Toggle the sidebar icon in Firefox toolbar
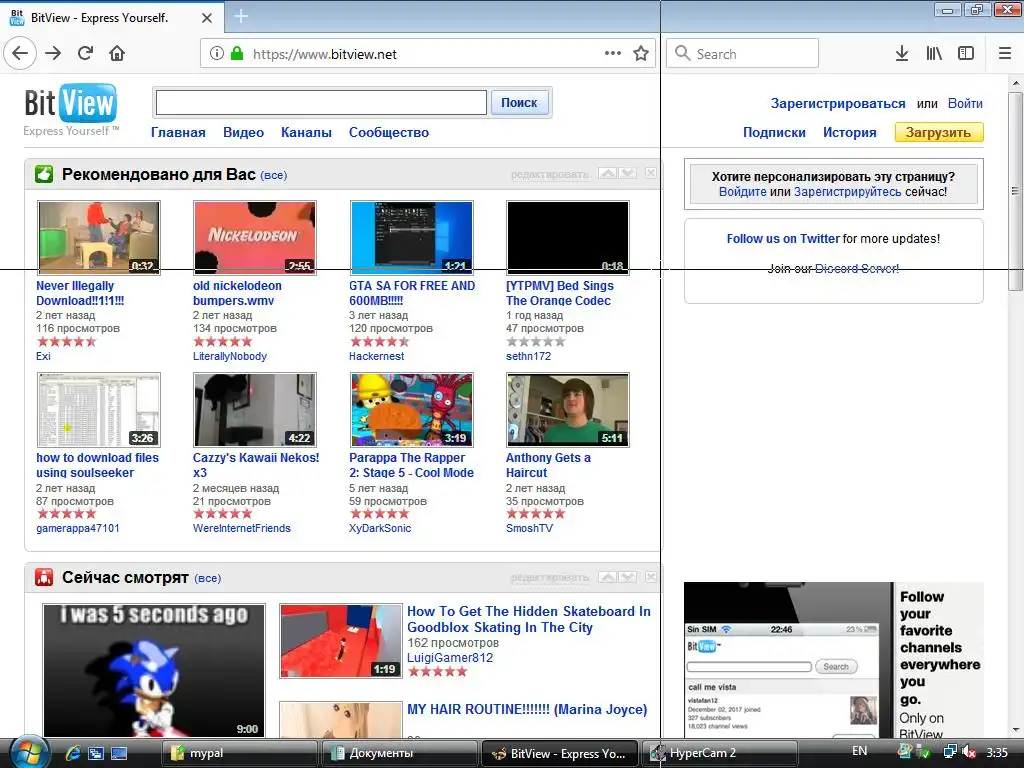This screenshot has width=1024, height=768. point(966,54)
